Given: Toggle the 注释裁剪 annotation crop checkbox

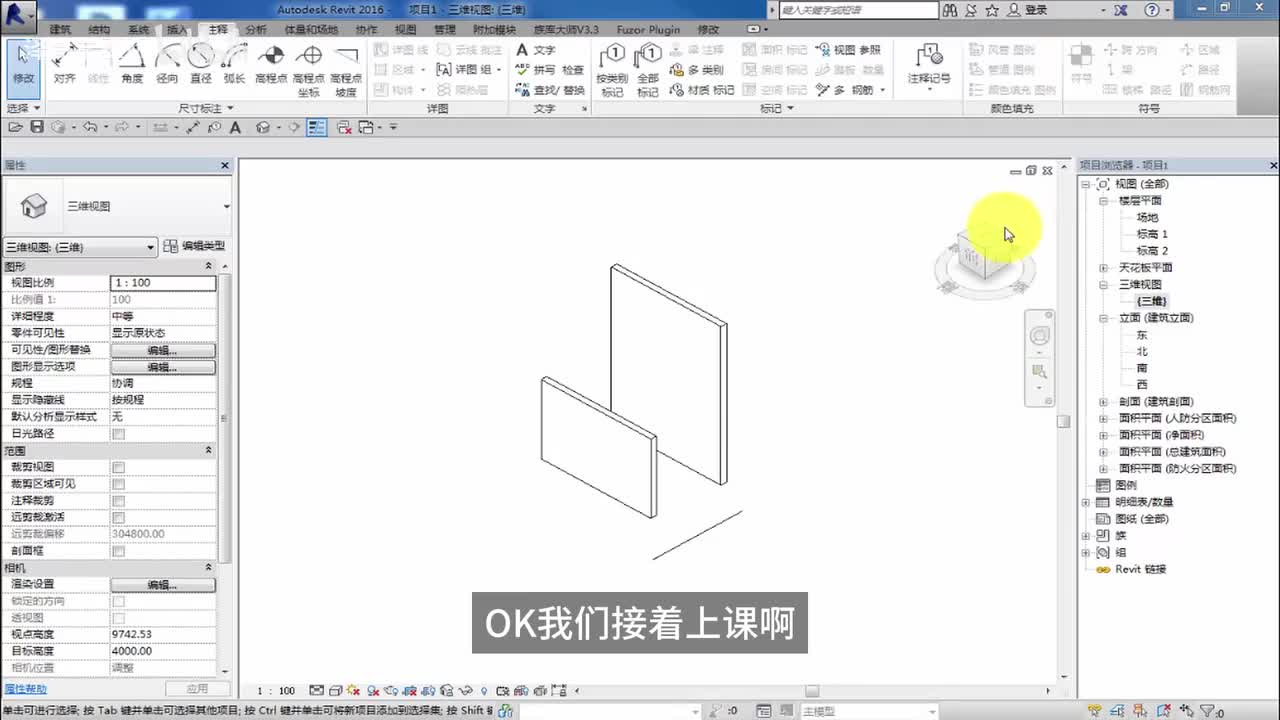Looking at the screenshot, I should point(119,501).
